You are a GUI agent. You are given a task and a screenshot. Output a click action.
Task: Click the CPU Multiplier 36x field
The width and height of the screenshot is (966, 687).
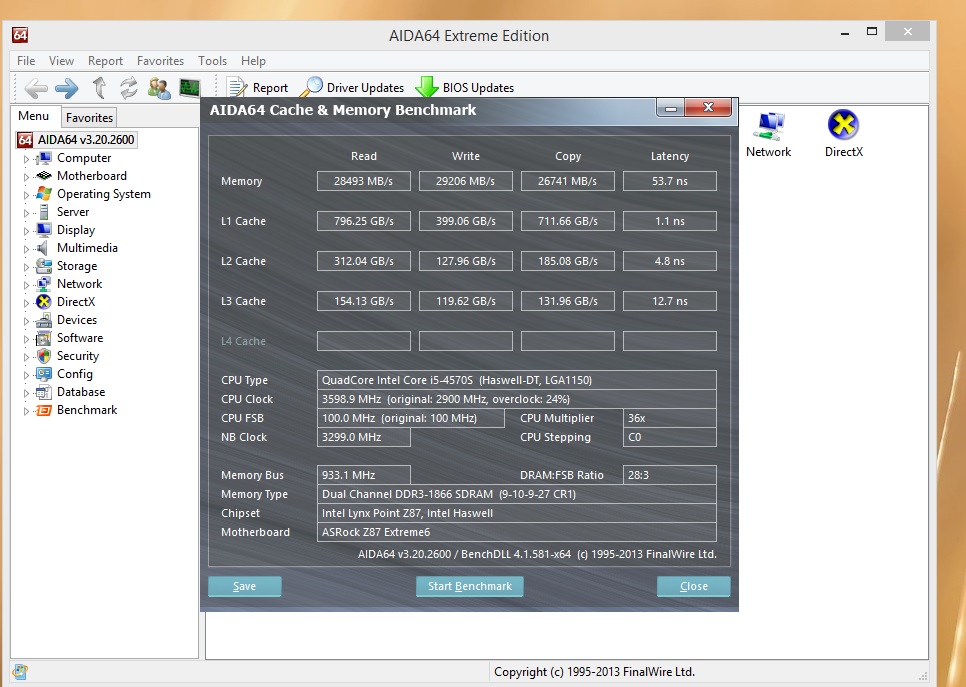[670, 418]
